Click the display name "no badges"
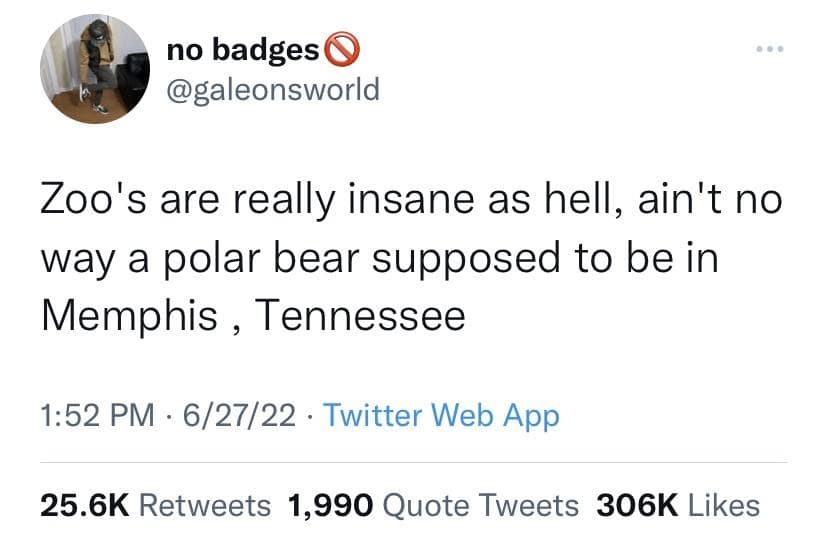The width and height of the screenshot is (828, 547). pyautogui.click(x=240, y=48)
